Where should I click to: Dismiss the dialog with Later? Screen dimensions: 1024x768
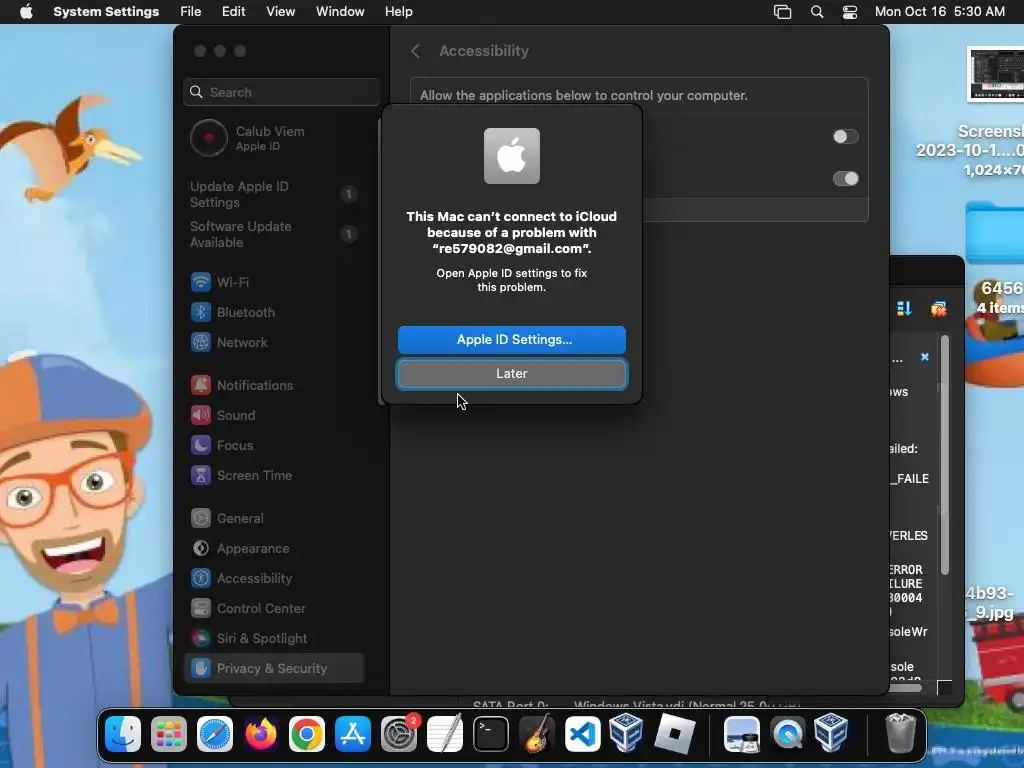click(x=511, y=374)
